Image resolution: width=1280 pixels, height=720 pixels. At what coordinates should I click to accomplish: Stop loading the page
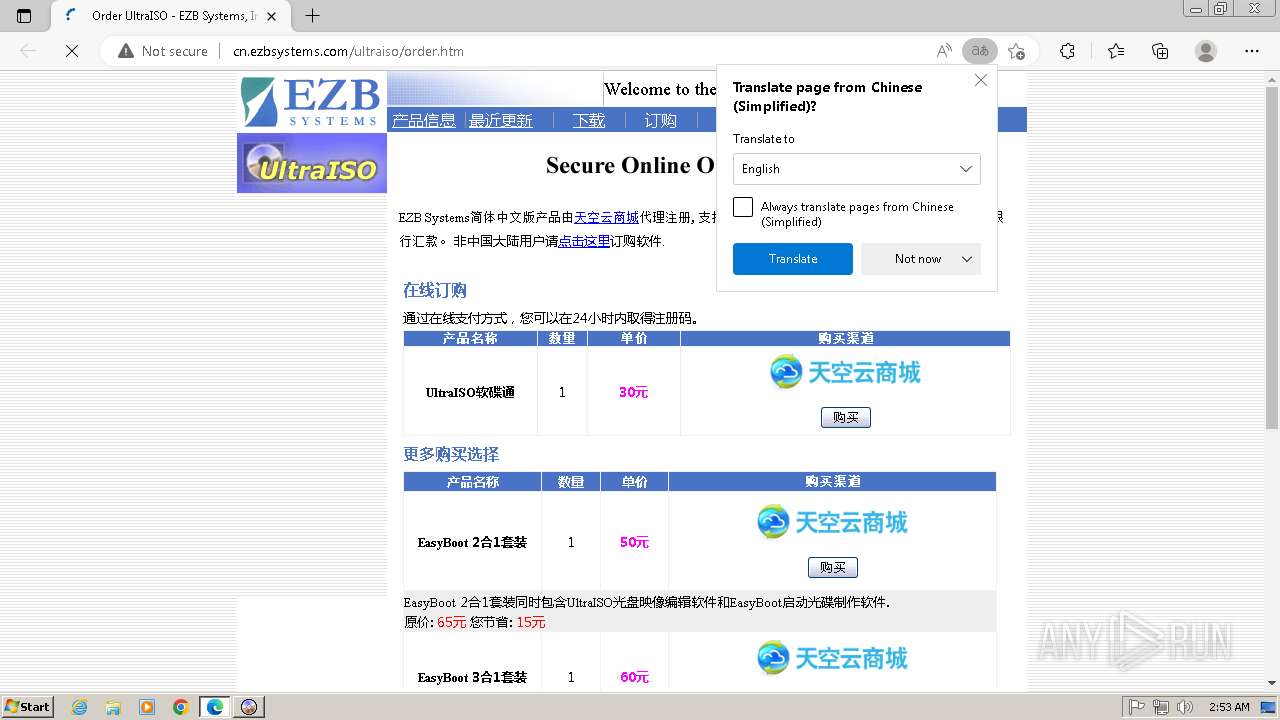(x=72, y=51)
